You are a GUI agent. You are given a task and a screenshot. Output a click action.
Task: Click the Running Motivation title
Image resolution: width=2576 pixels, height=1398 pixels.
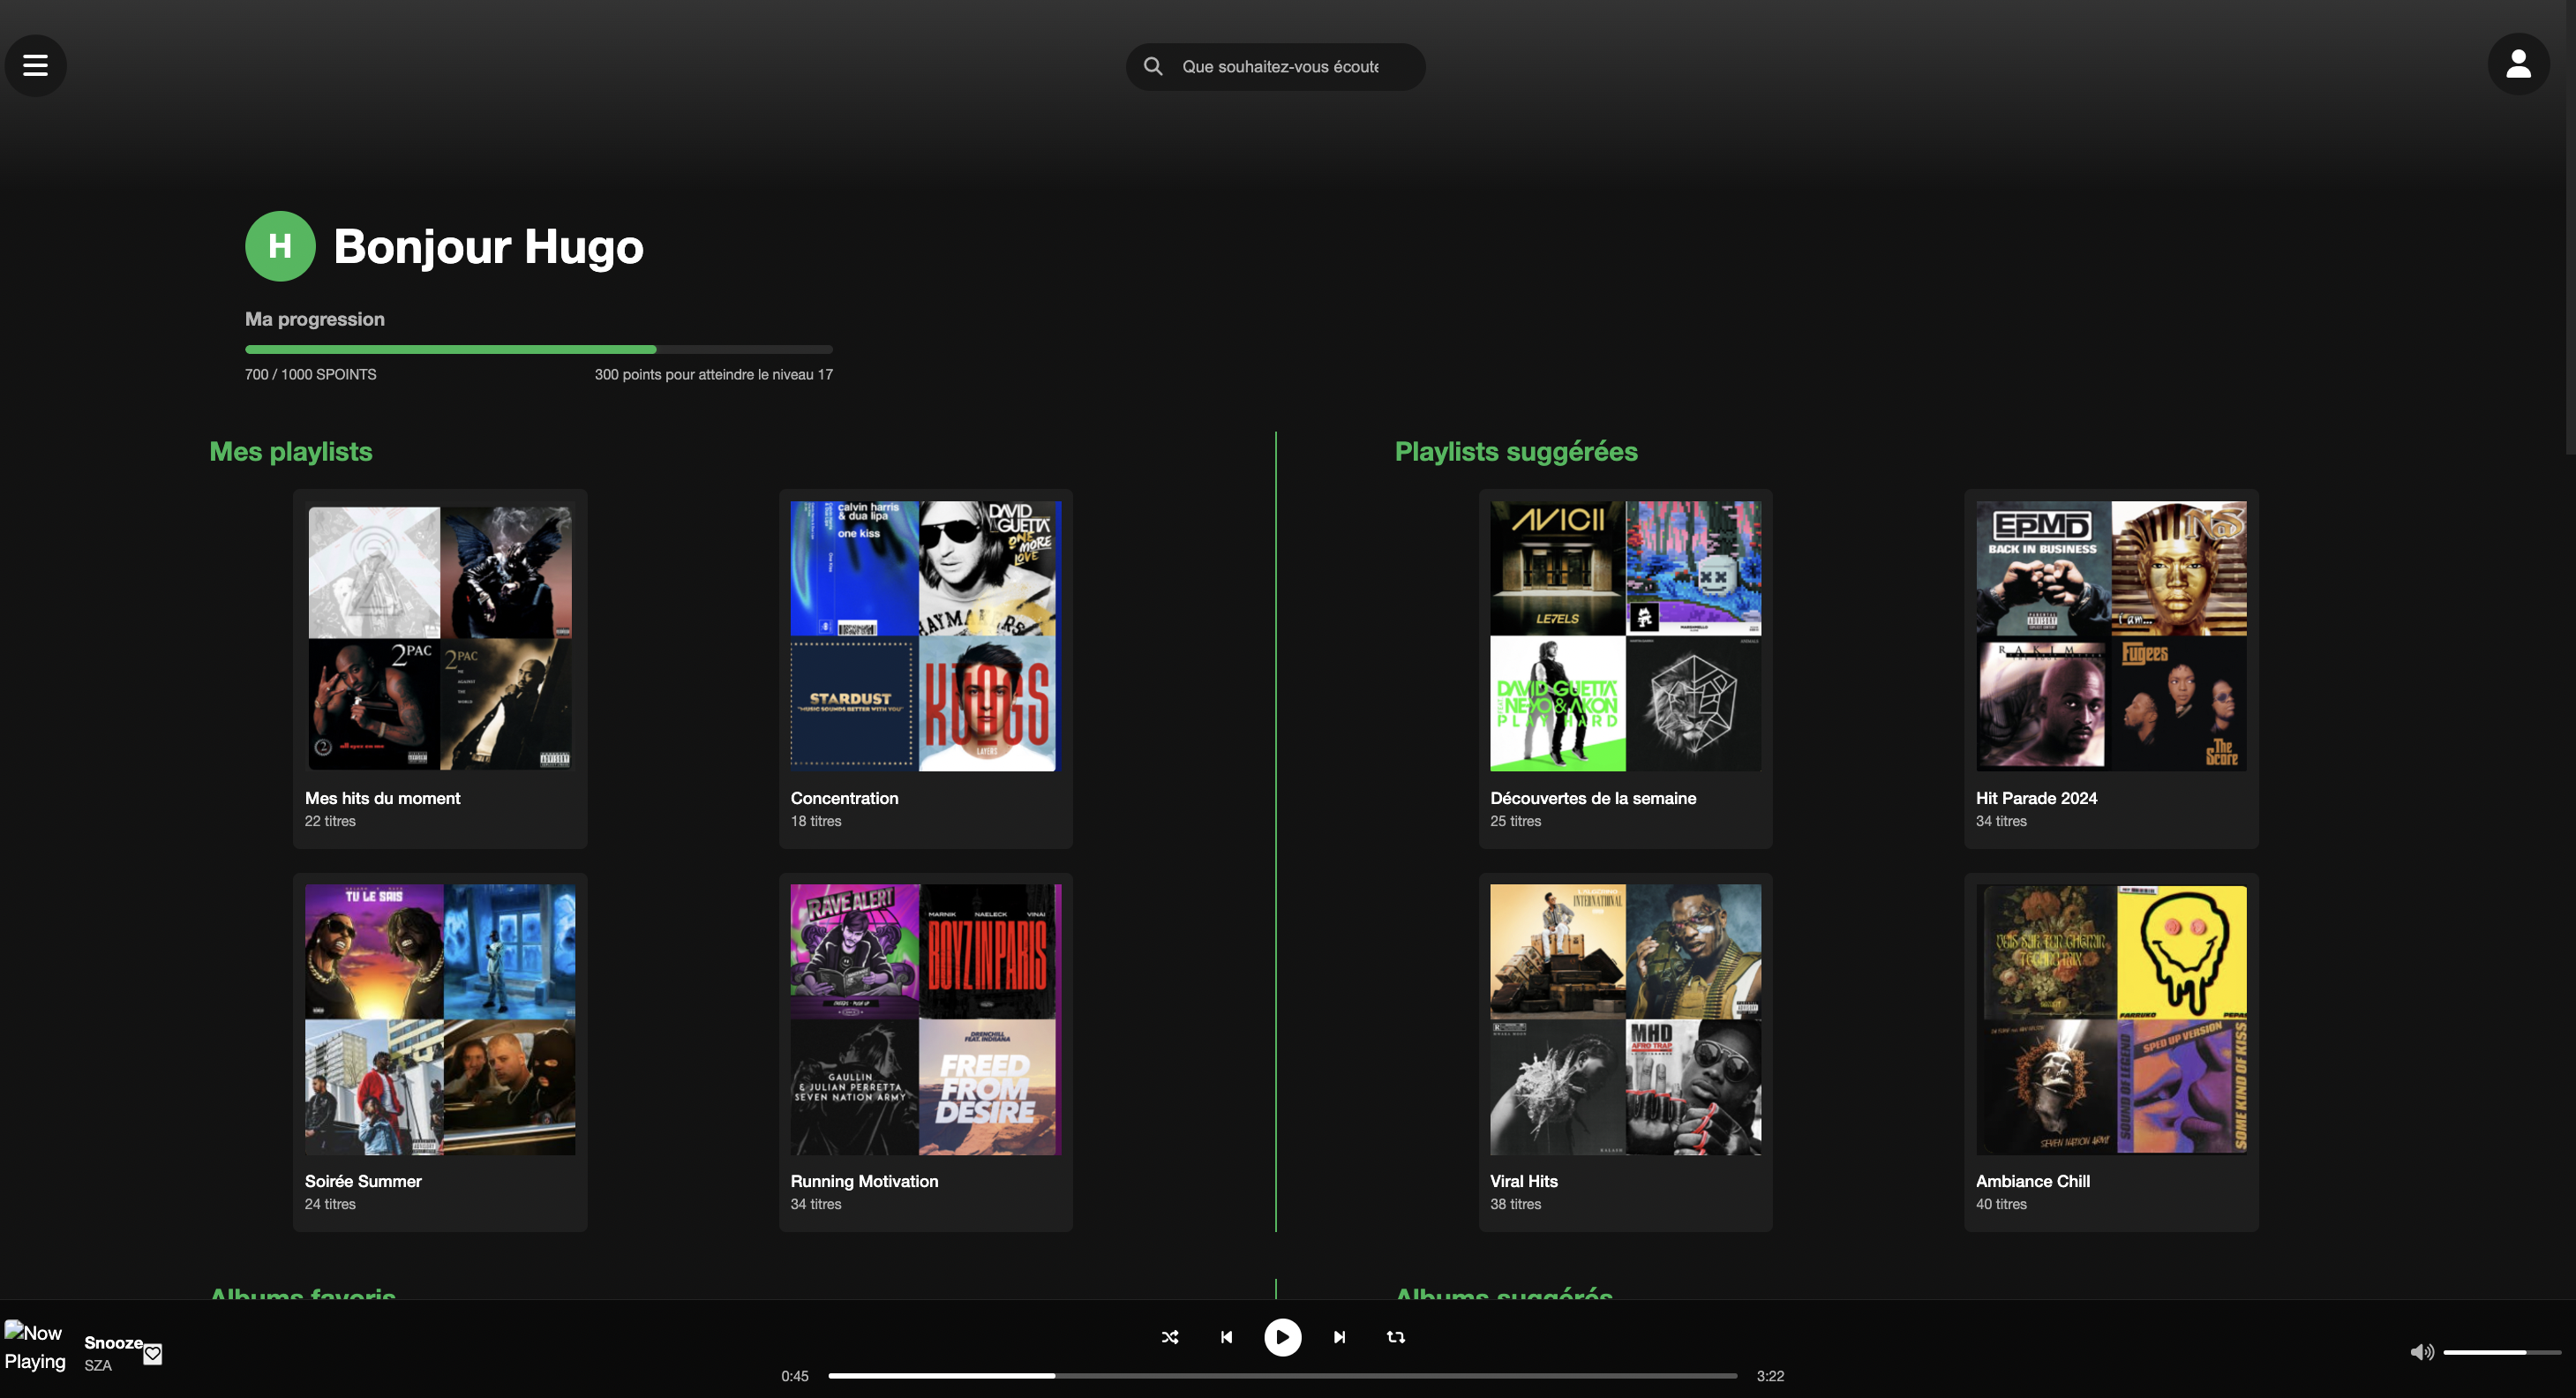(864, 1181)
